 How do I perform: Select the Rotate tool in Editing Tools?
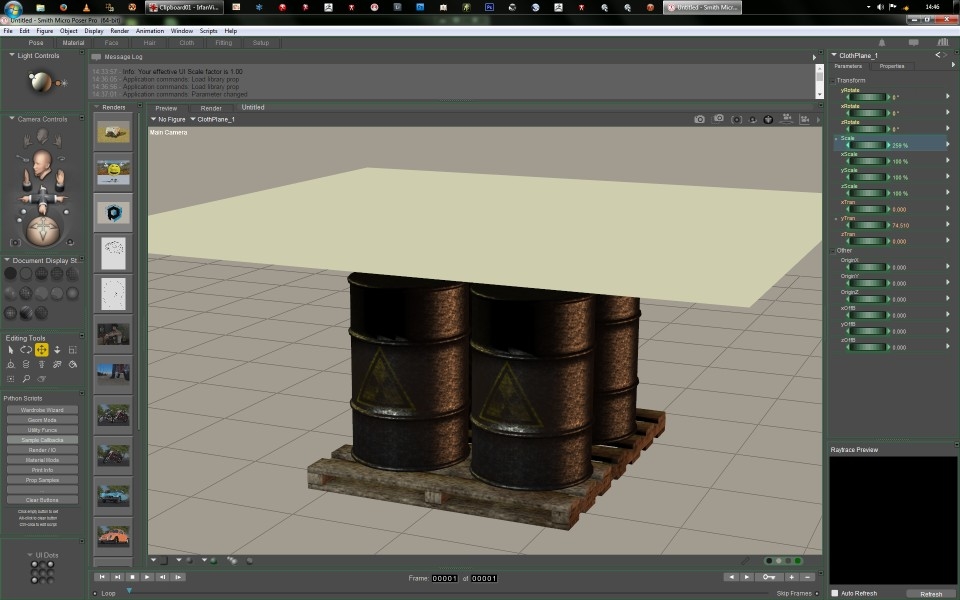[x=26, y=350]
